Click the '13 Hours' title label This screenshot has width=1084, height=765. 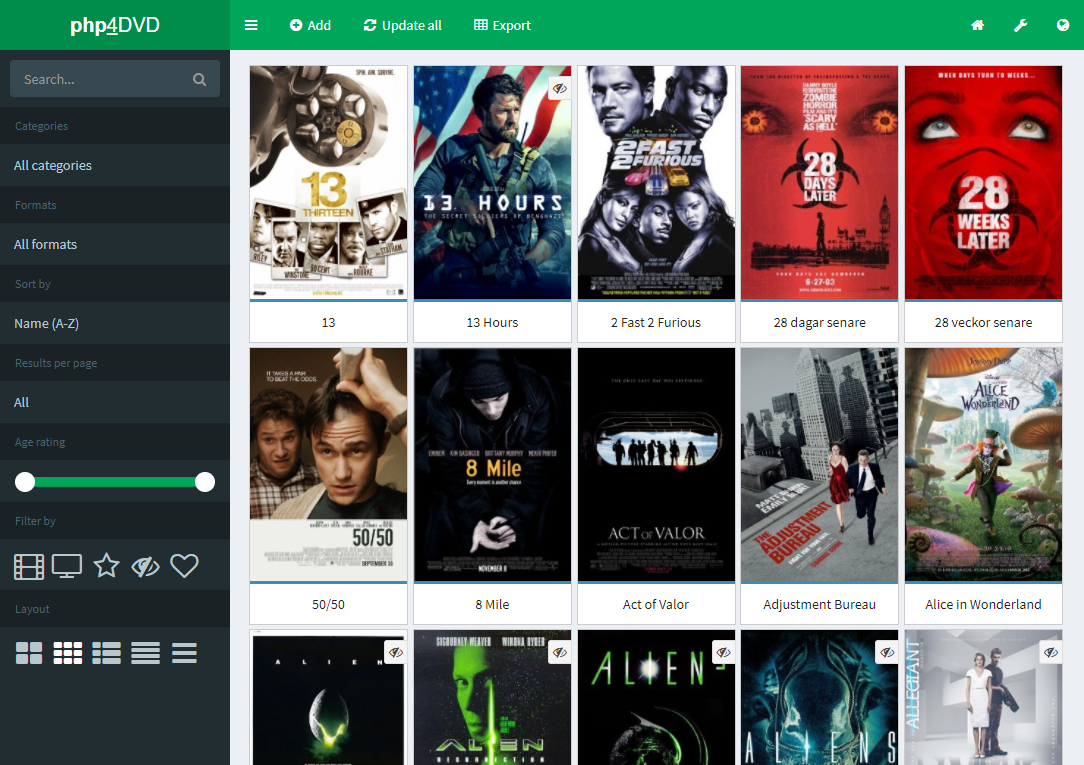(x=492, y=323)
